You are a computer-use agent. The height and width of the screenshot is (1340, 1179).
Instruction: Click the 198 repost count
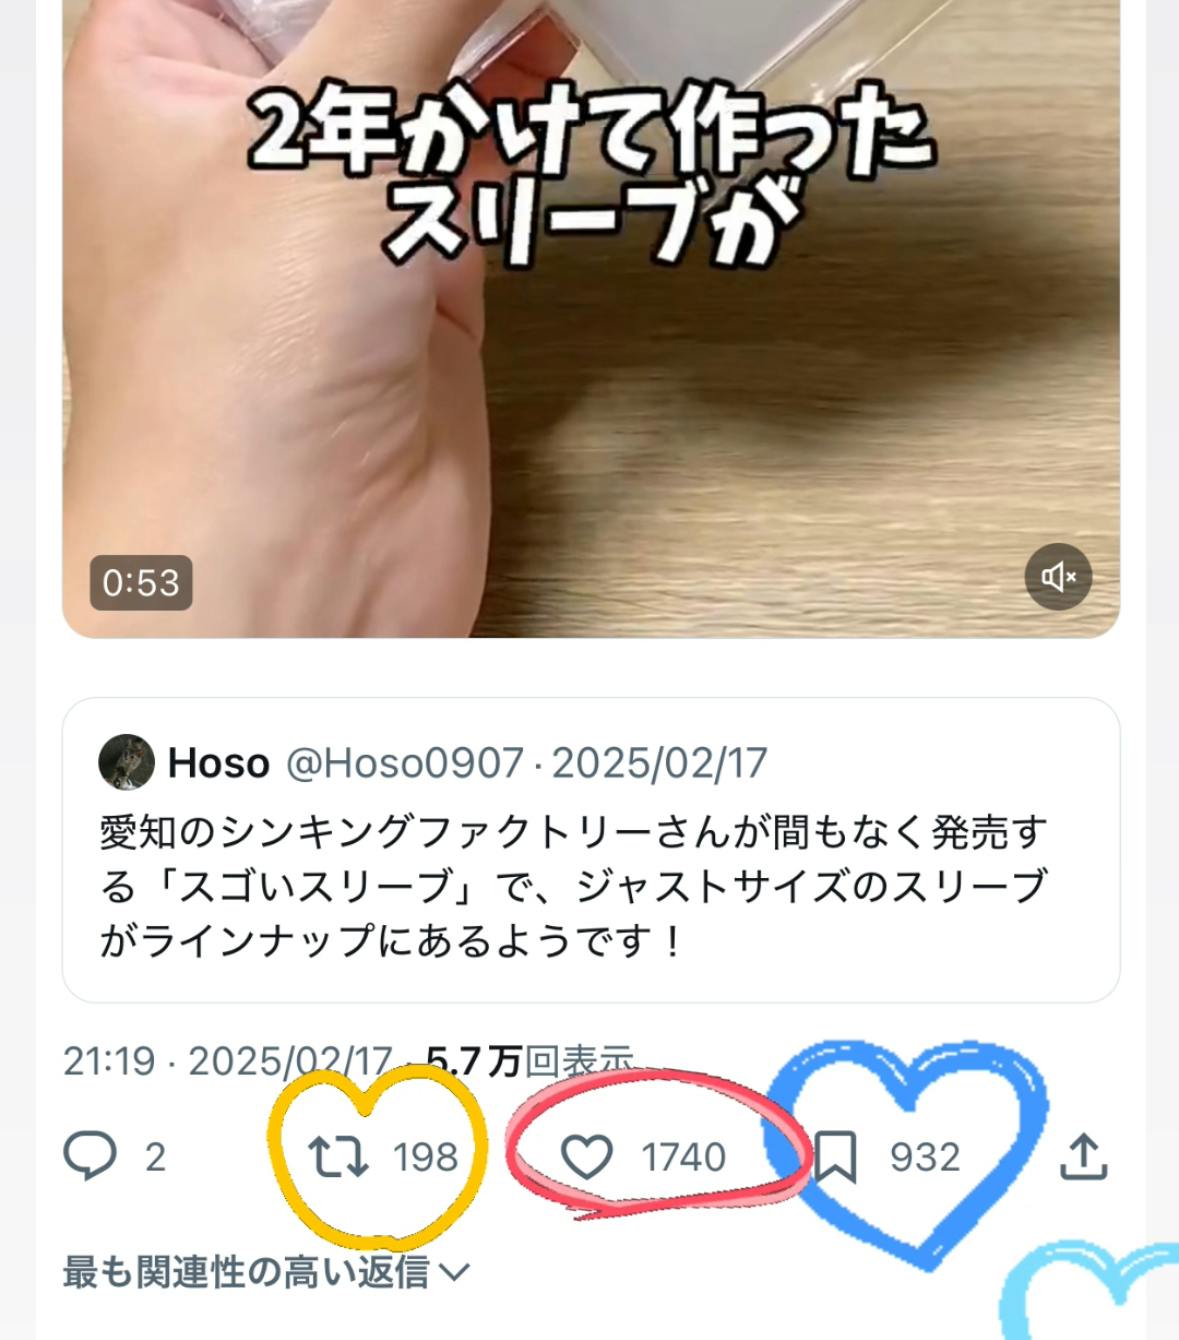click(426, 1157)
